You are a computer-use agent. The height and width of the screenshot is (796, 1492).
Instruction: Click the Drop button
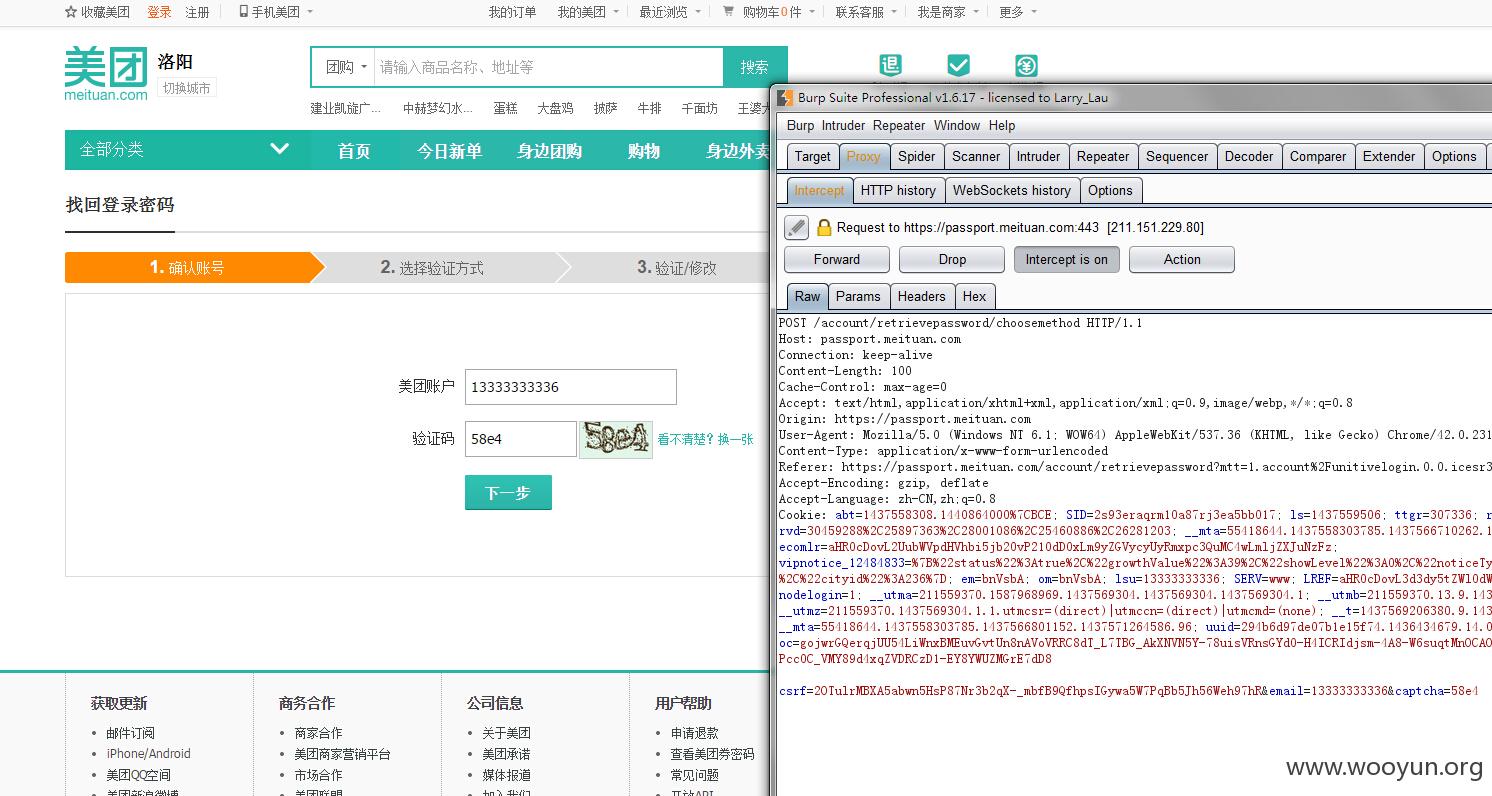(x=952, y=259)
